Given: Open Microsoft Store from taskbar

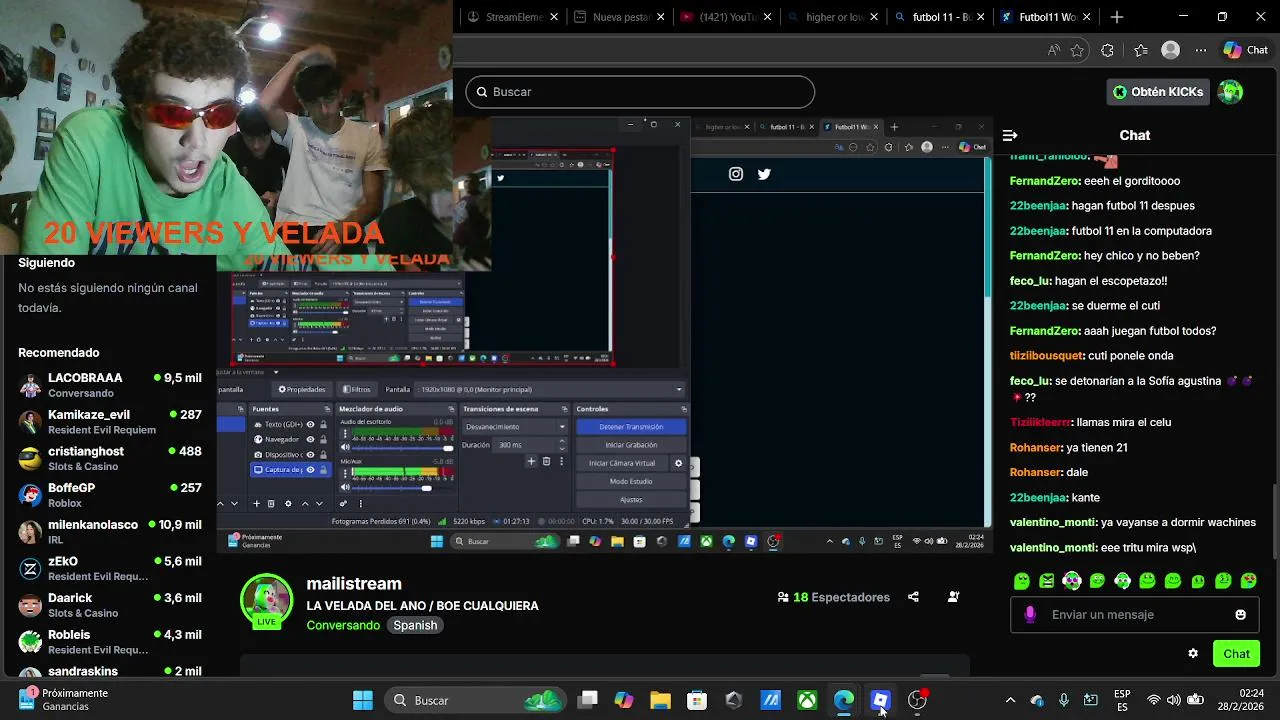Looking at the screenshot, I should point(697,700).
